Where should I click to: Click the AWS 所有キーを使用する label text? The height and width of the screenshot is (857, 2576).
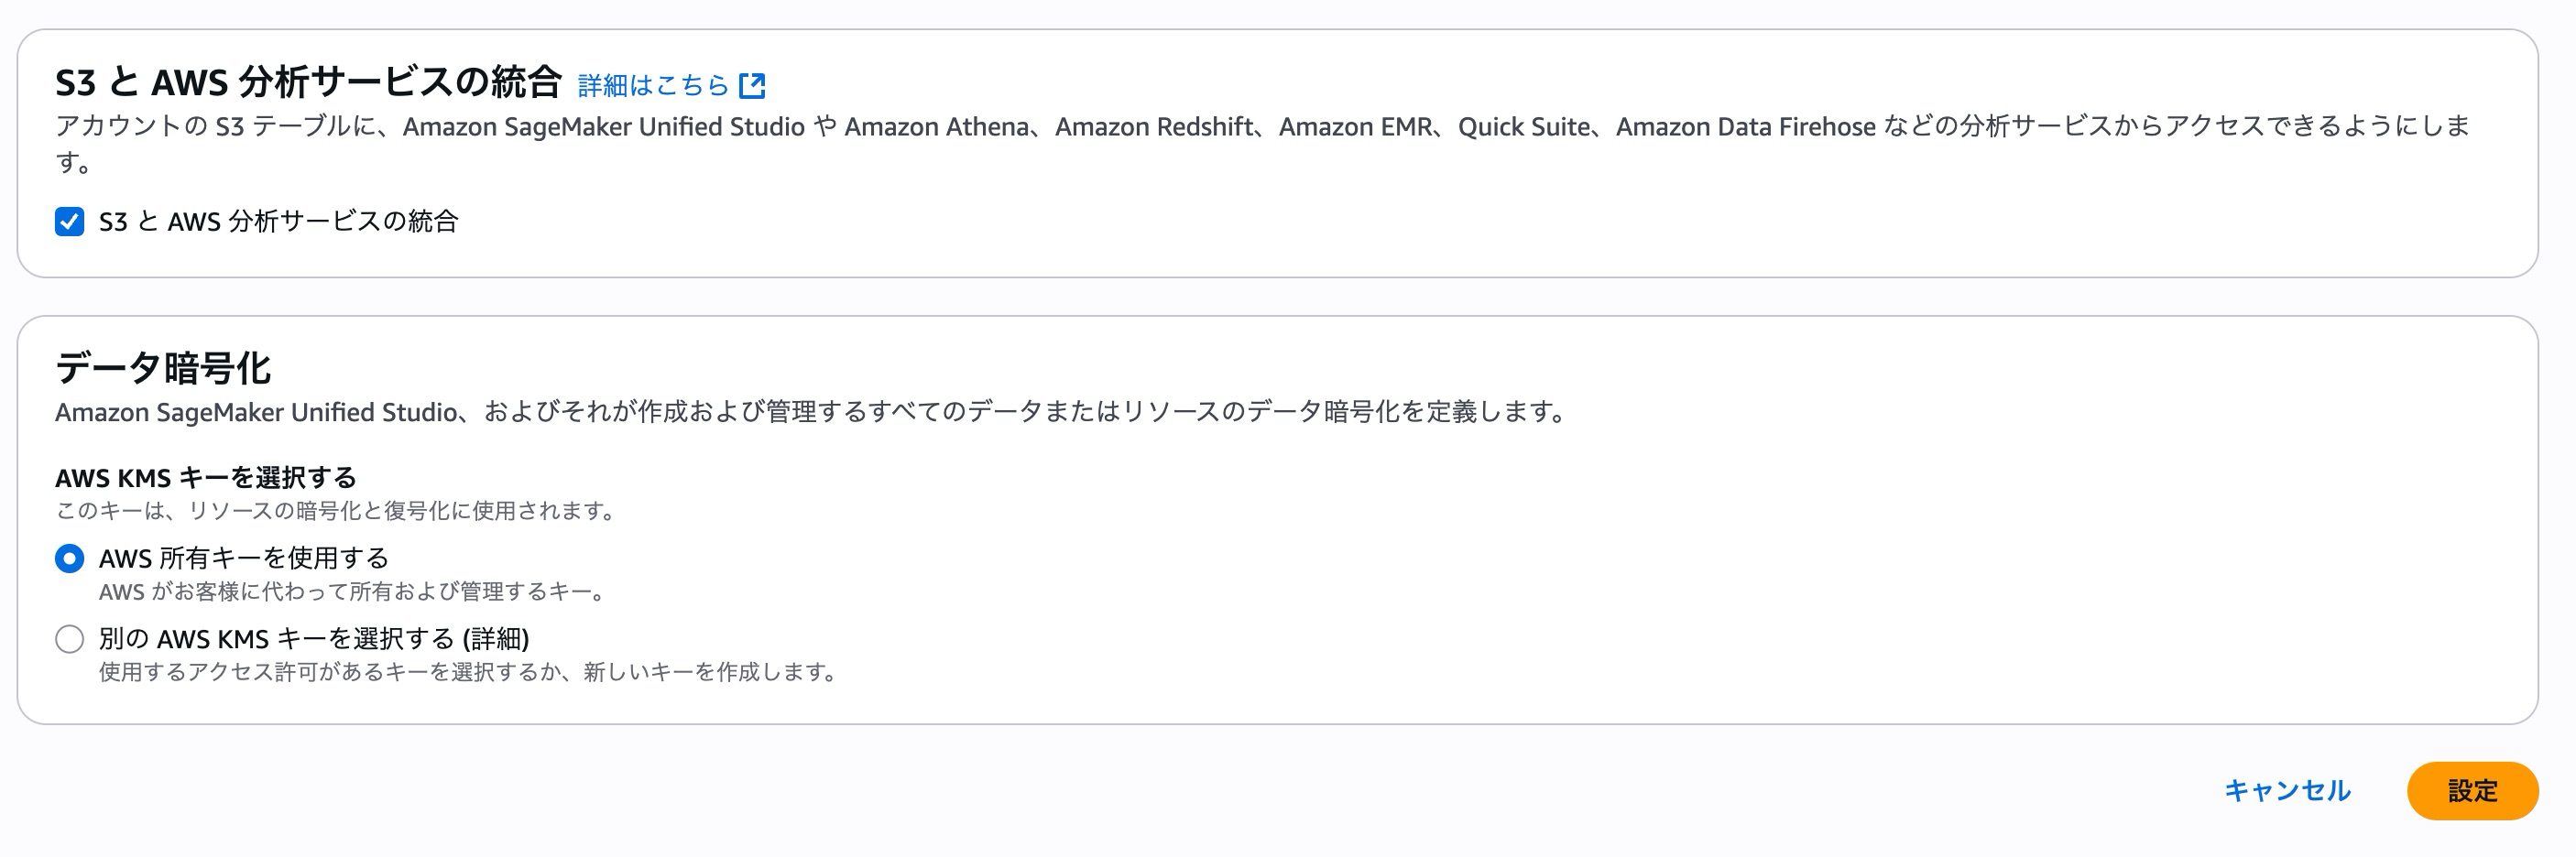[243, 558]
